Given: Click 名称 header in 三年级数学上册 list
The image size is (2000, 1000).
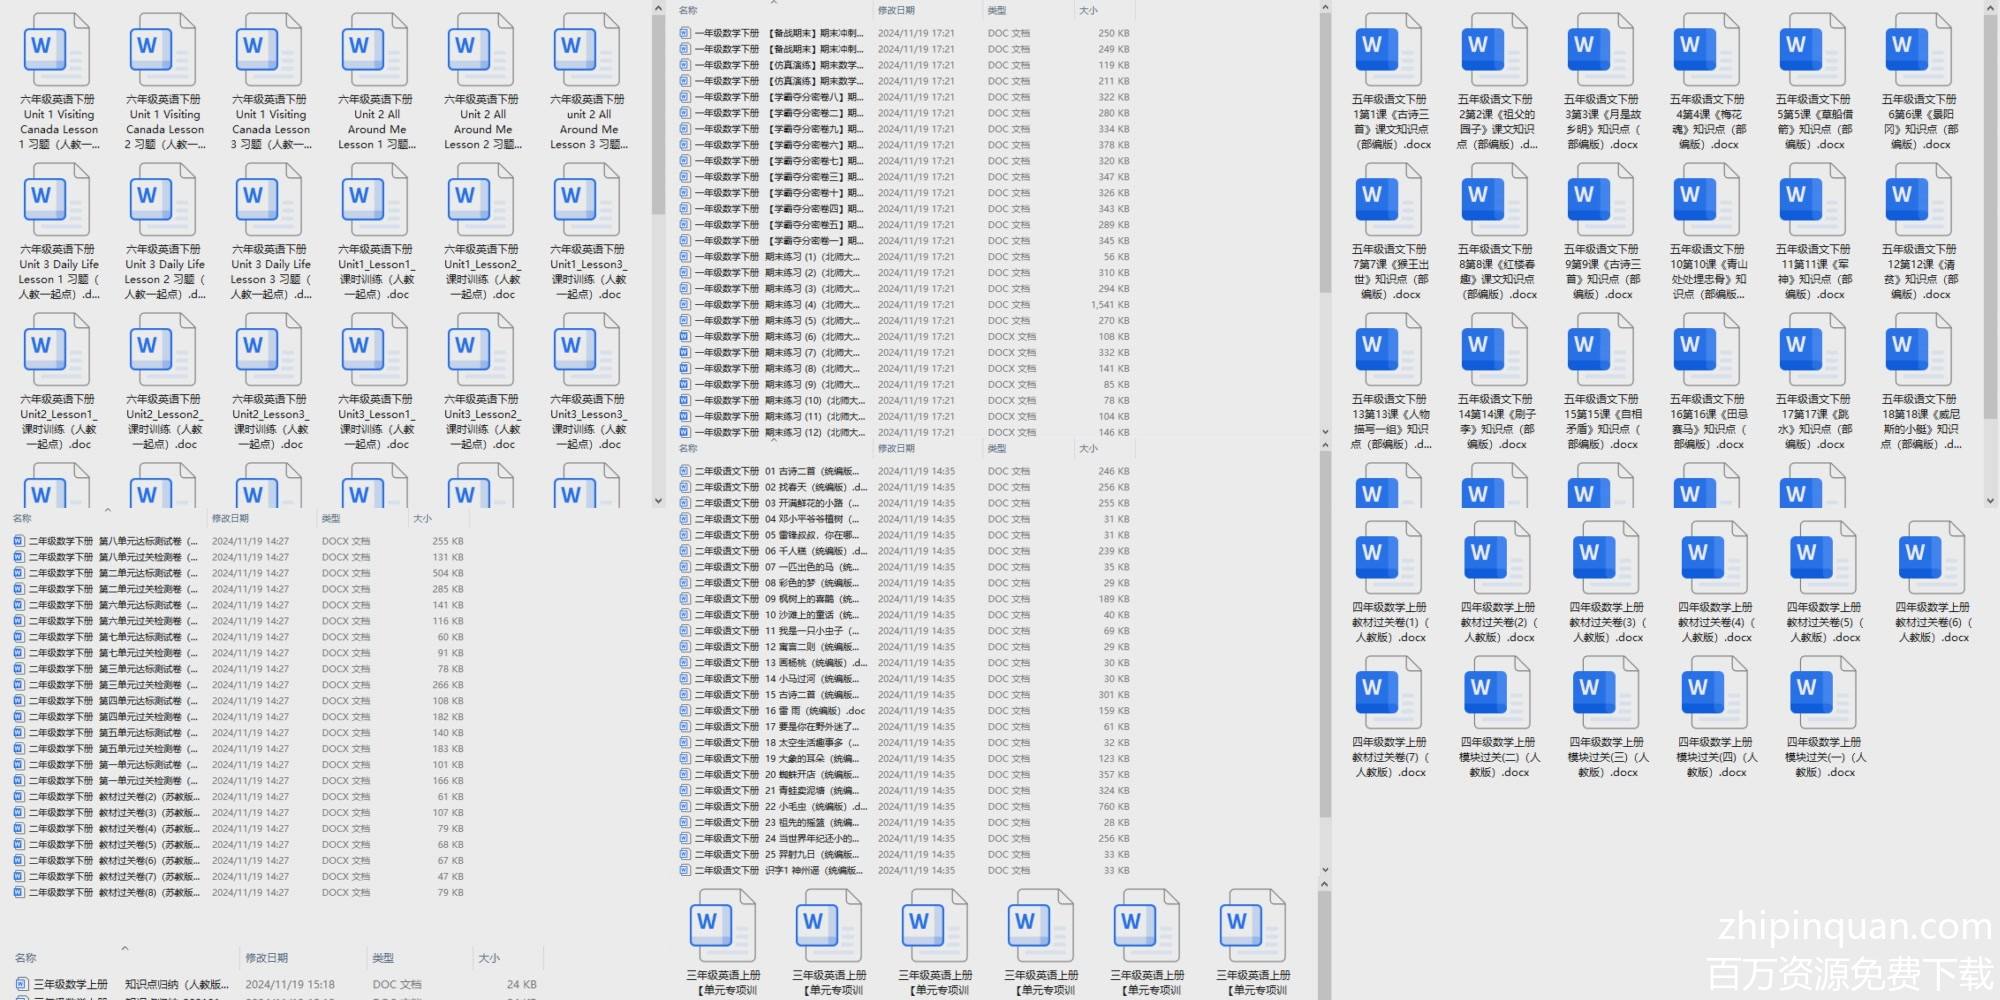Looking at the screenshot, I should 26,957.
